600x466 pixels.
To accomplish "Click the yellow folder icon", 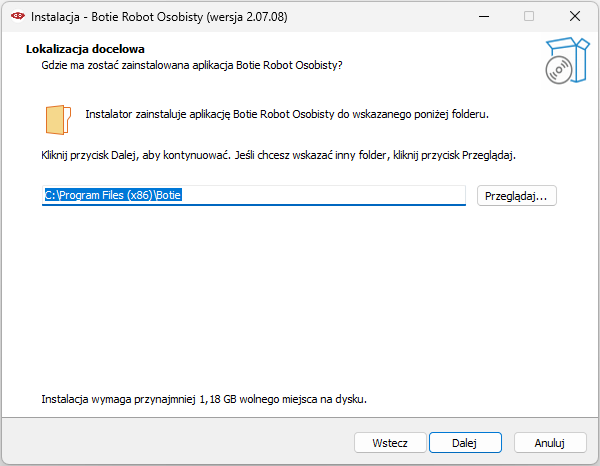I will tap(58, 120).
